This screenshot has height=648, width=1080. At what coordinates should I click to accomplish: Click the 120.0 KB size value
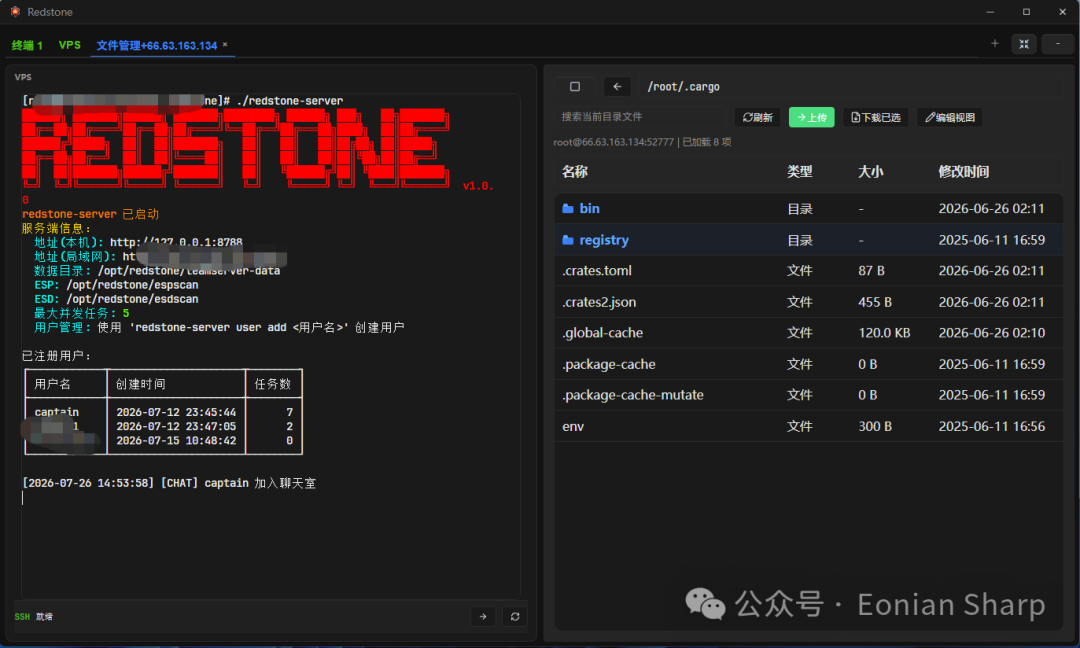(884, 333)
